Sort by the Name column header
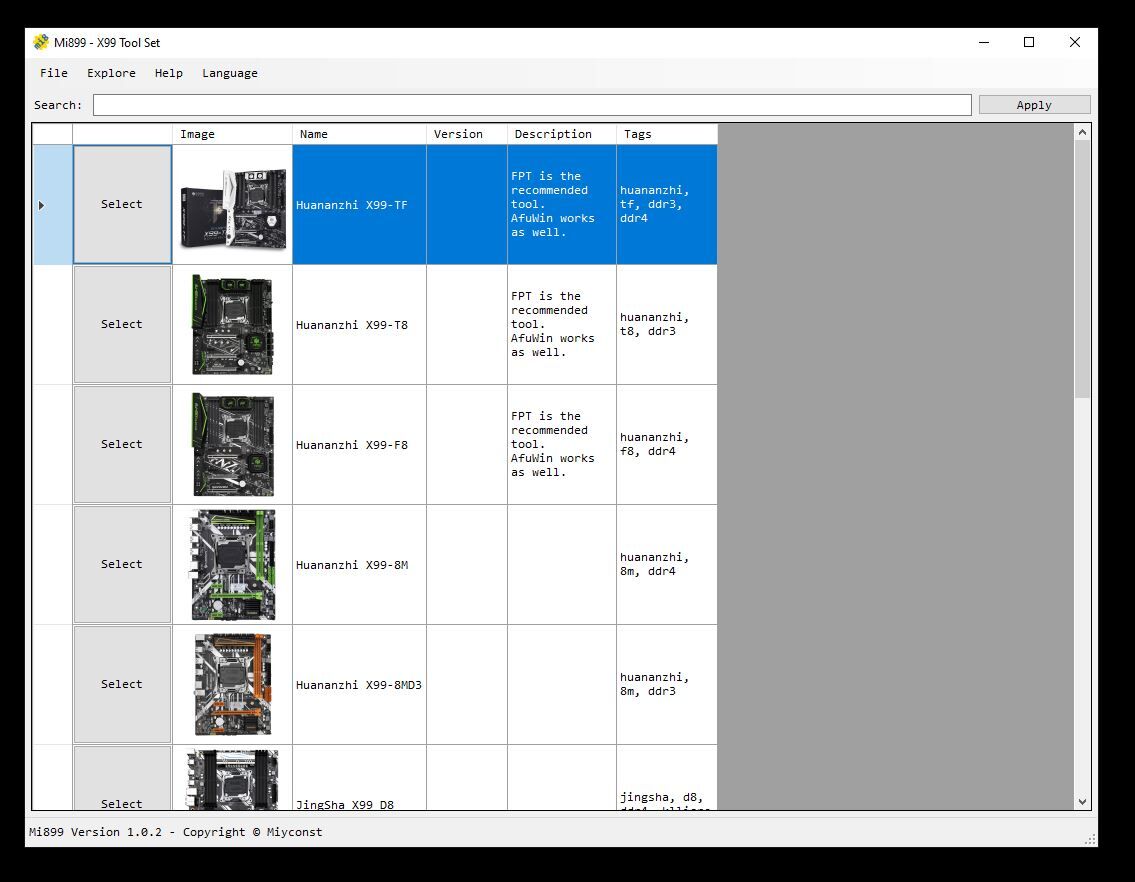Image resolution: width=1135 pixels, height=882 pixels. click(x=360, y=134)
